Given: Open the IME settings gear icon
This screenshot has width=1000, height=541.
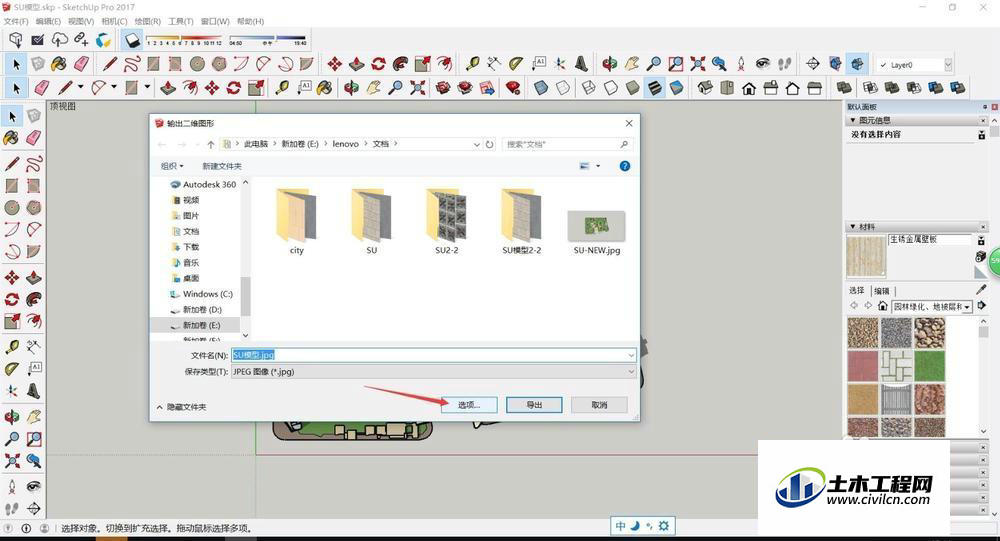Looking at the screenshot, I should 664,526.
